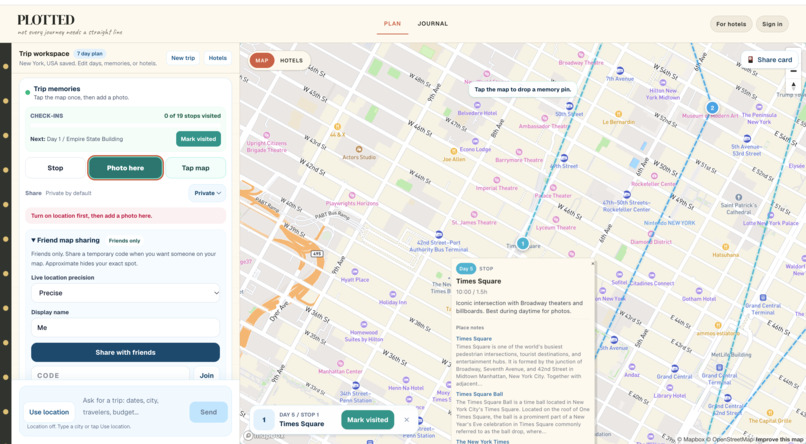806x444 pixels.
Task: Click the Join code button
Action: pos(207,376)
